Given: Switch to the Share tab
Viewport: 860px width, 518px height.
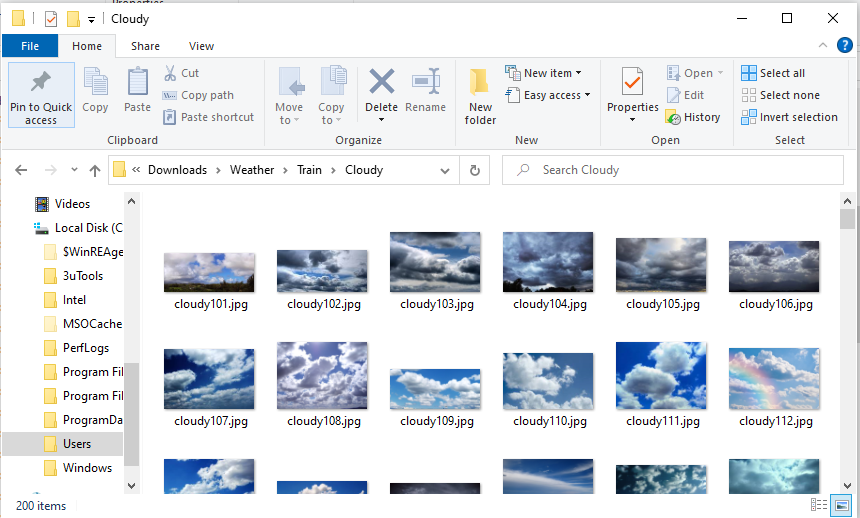Looking at the screenshot, I should click(x=145, y=46).
